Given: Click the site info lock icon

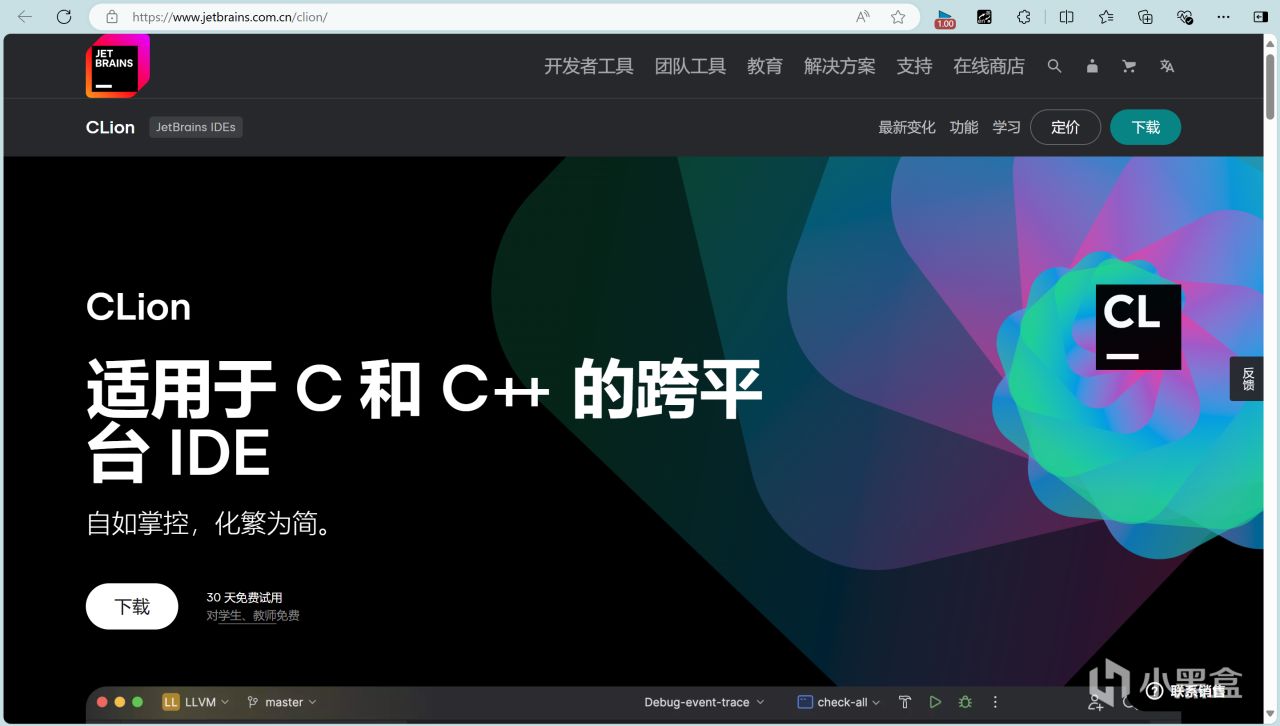Looking at the screenshot, I should 112,17.
